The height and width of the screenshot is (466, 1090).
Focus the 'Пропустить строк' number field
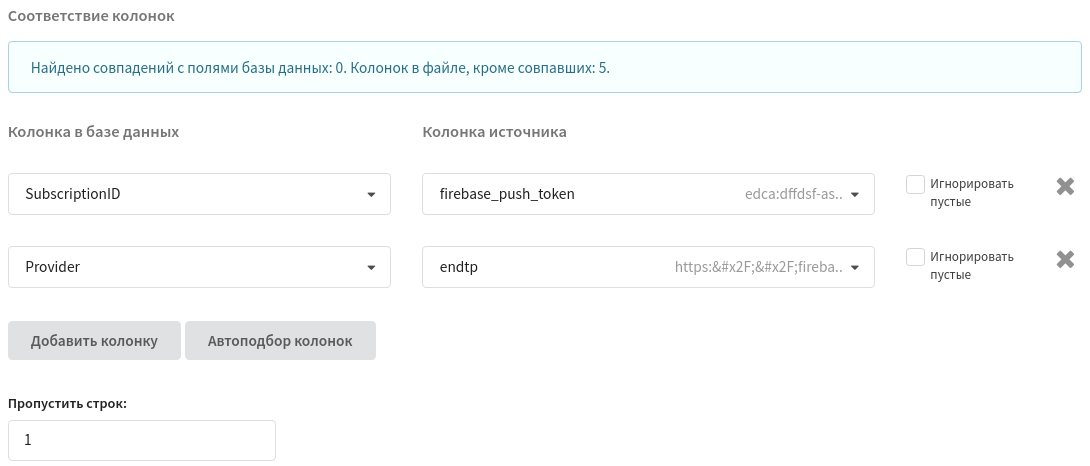pyautogui.click(x=142, y=440)
